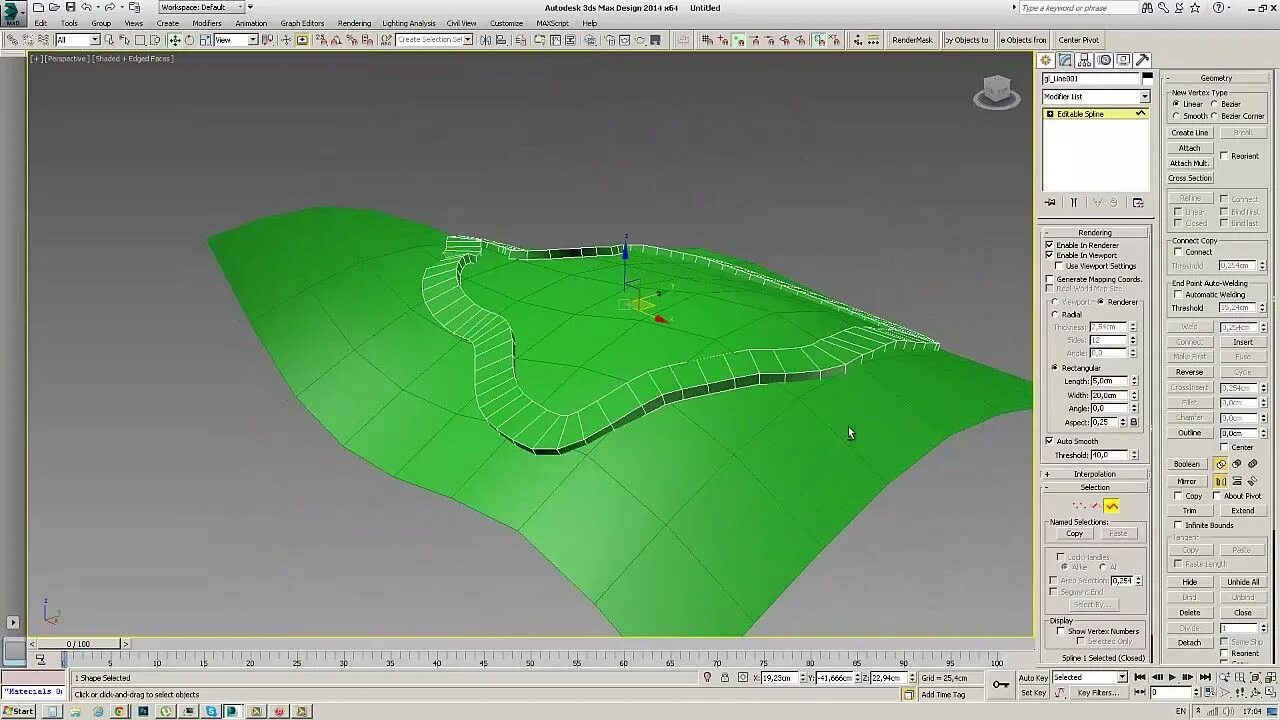Screen dimensions: 1280x720
Task: Select the Scale transform tool
Action: [204, 40]
